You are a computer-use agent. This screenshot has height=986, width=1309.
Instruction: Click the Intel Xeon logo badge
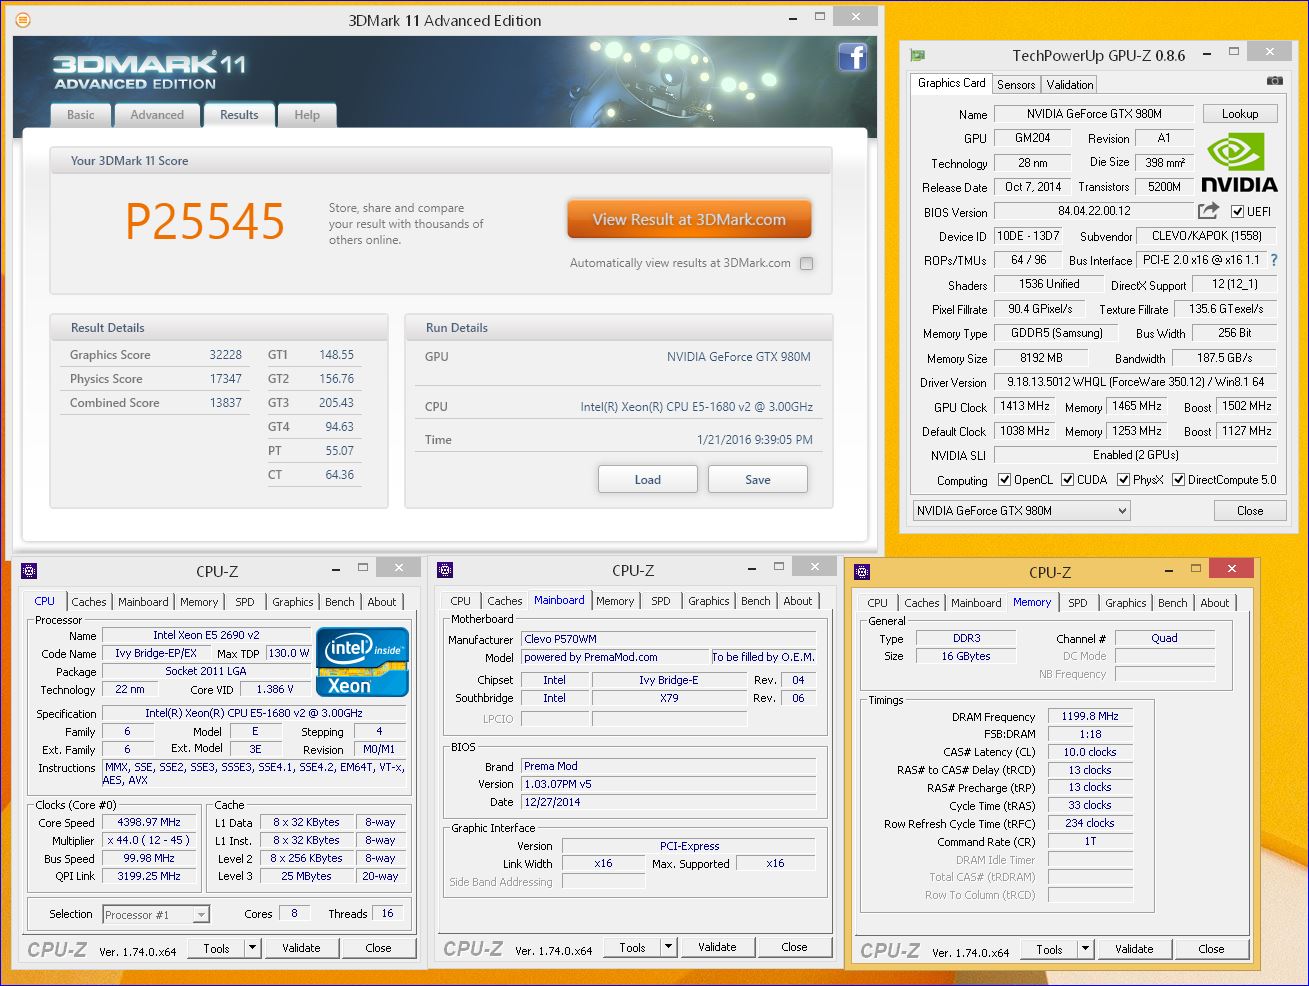tap(362, 661)
